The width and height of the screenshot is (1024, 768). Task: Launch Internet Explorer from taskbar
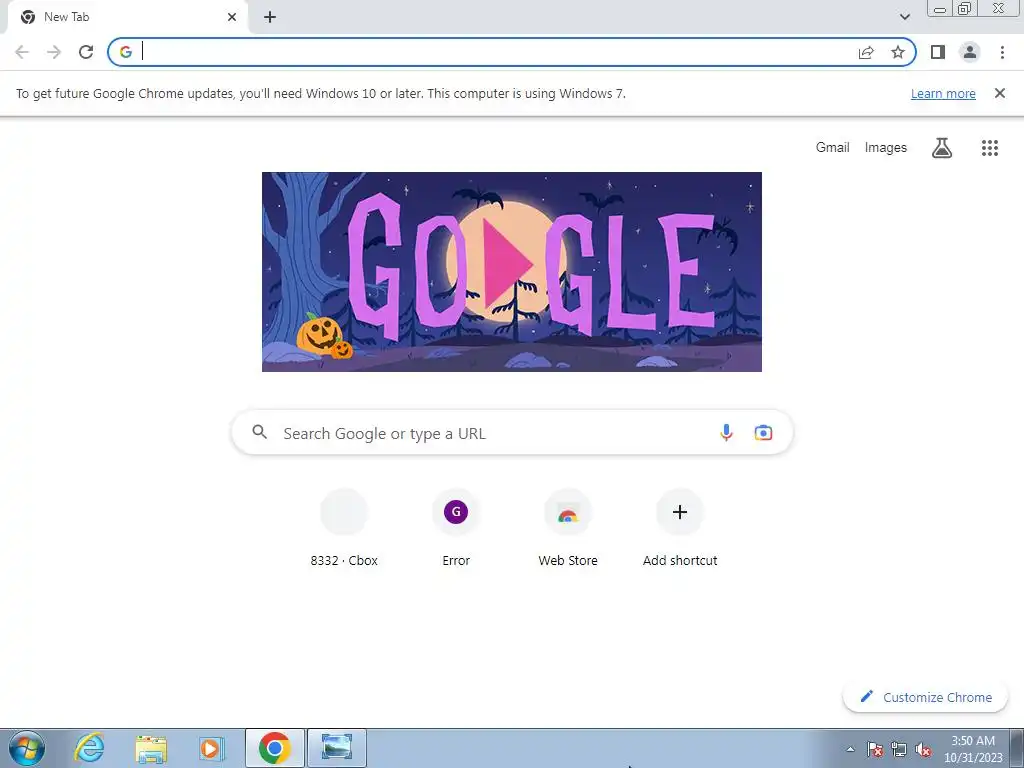pyautogui.click(x=89, y=748)
